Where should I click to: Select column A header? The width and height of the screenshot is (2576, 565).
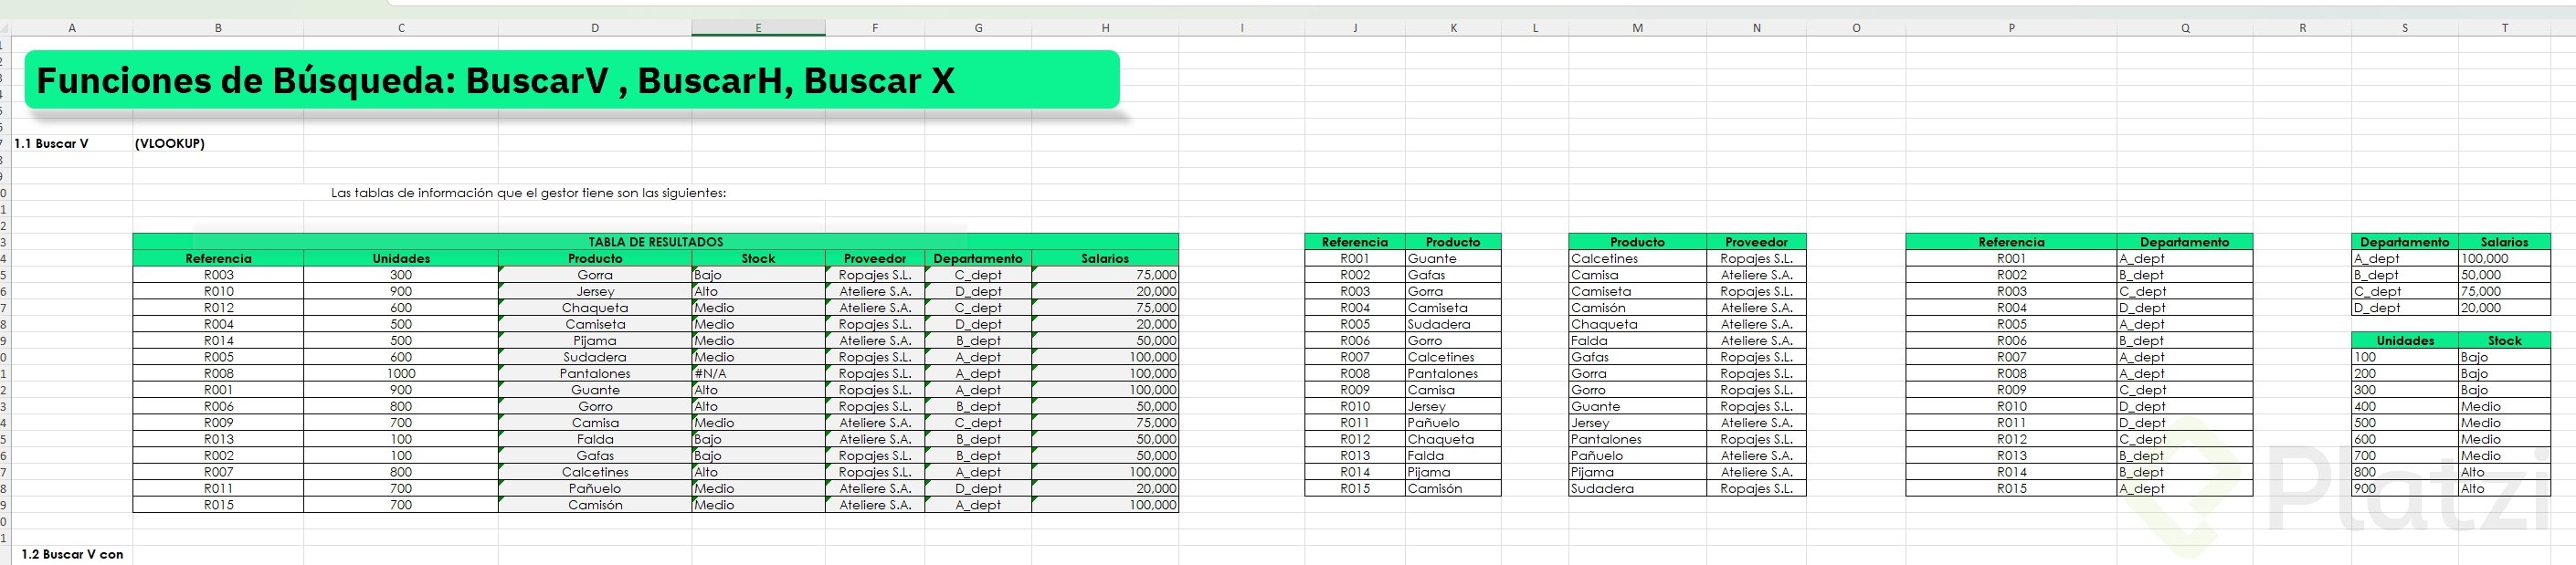click(72, 28)
